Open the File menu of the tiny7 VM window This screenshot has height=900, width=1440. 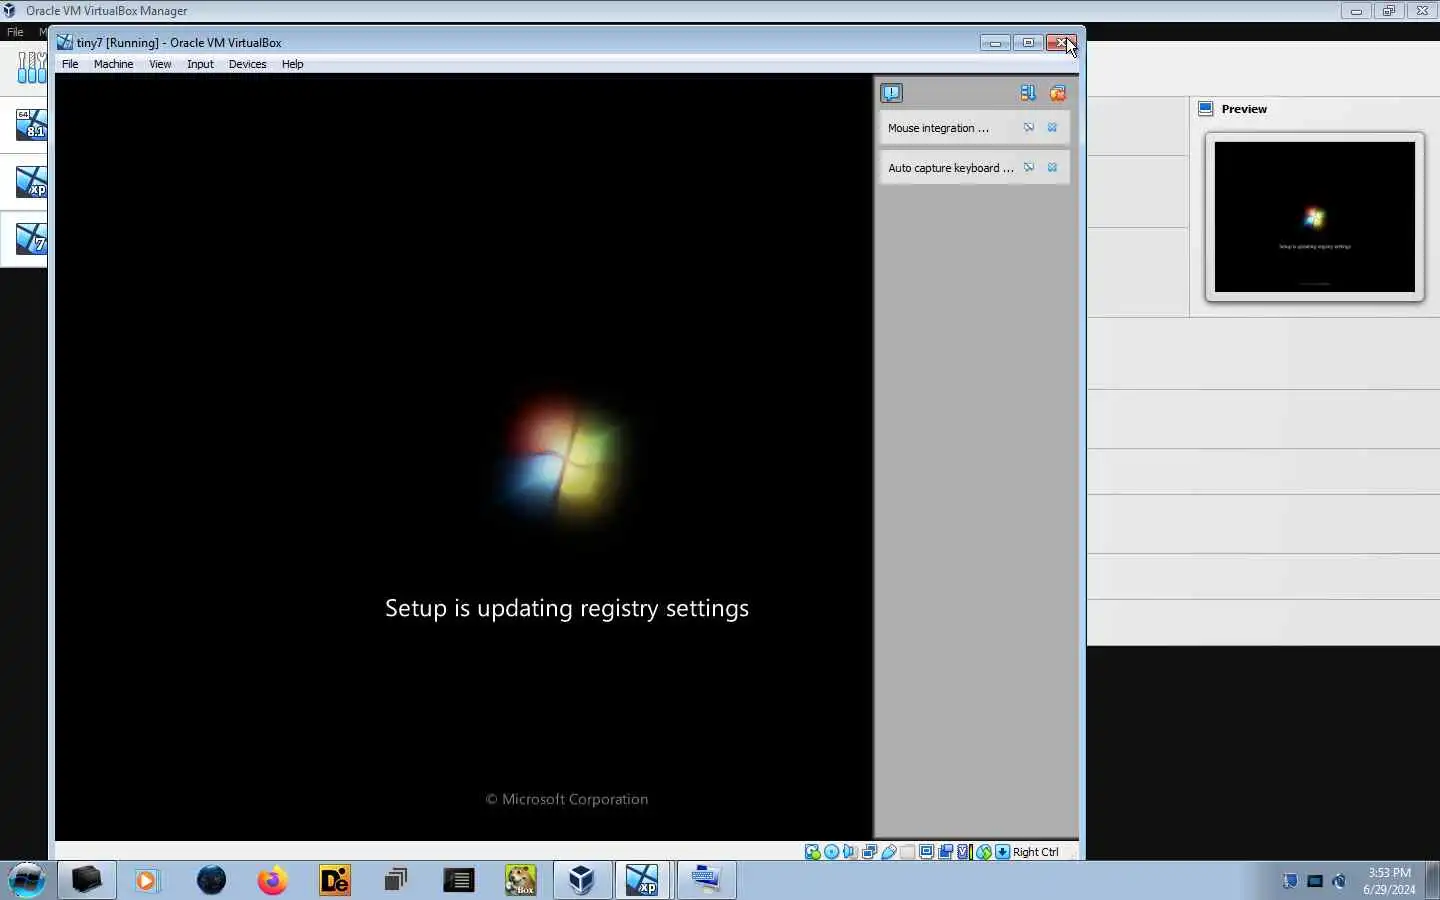click(x=70, y=64)
